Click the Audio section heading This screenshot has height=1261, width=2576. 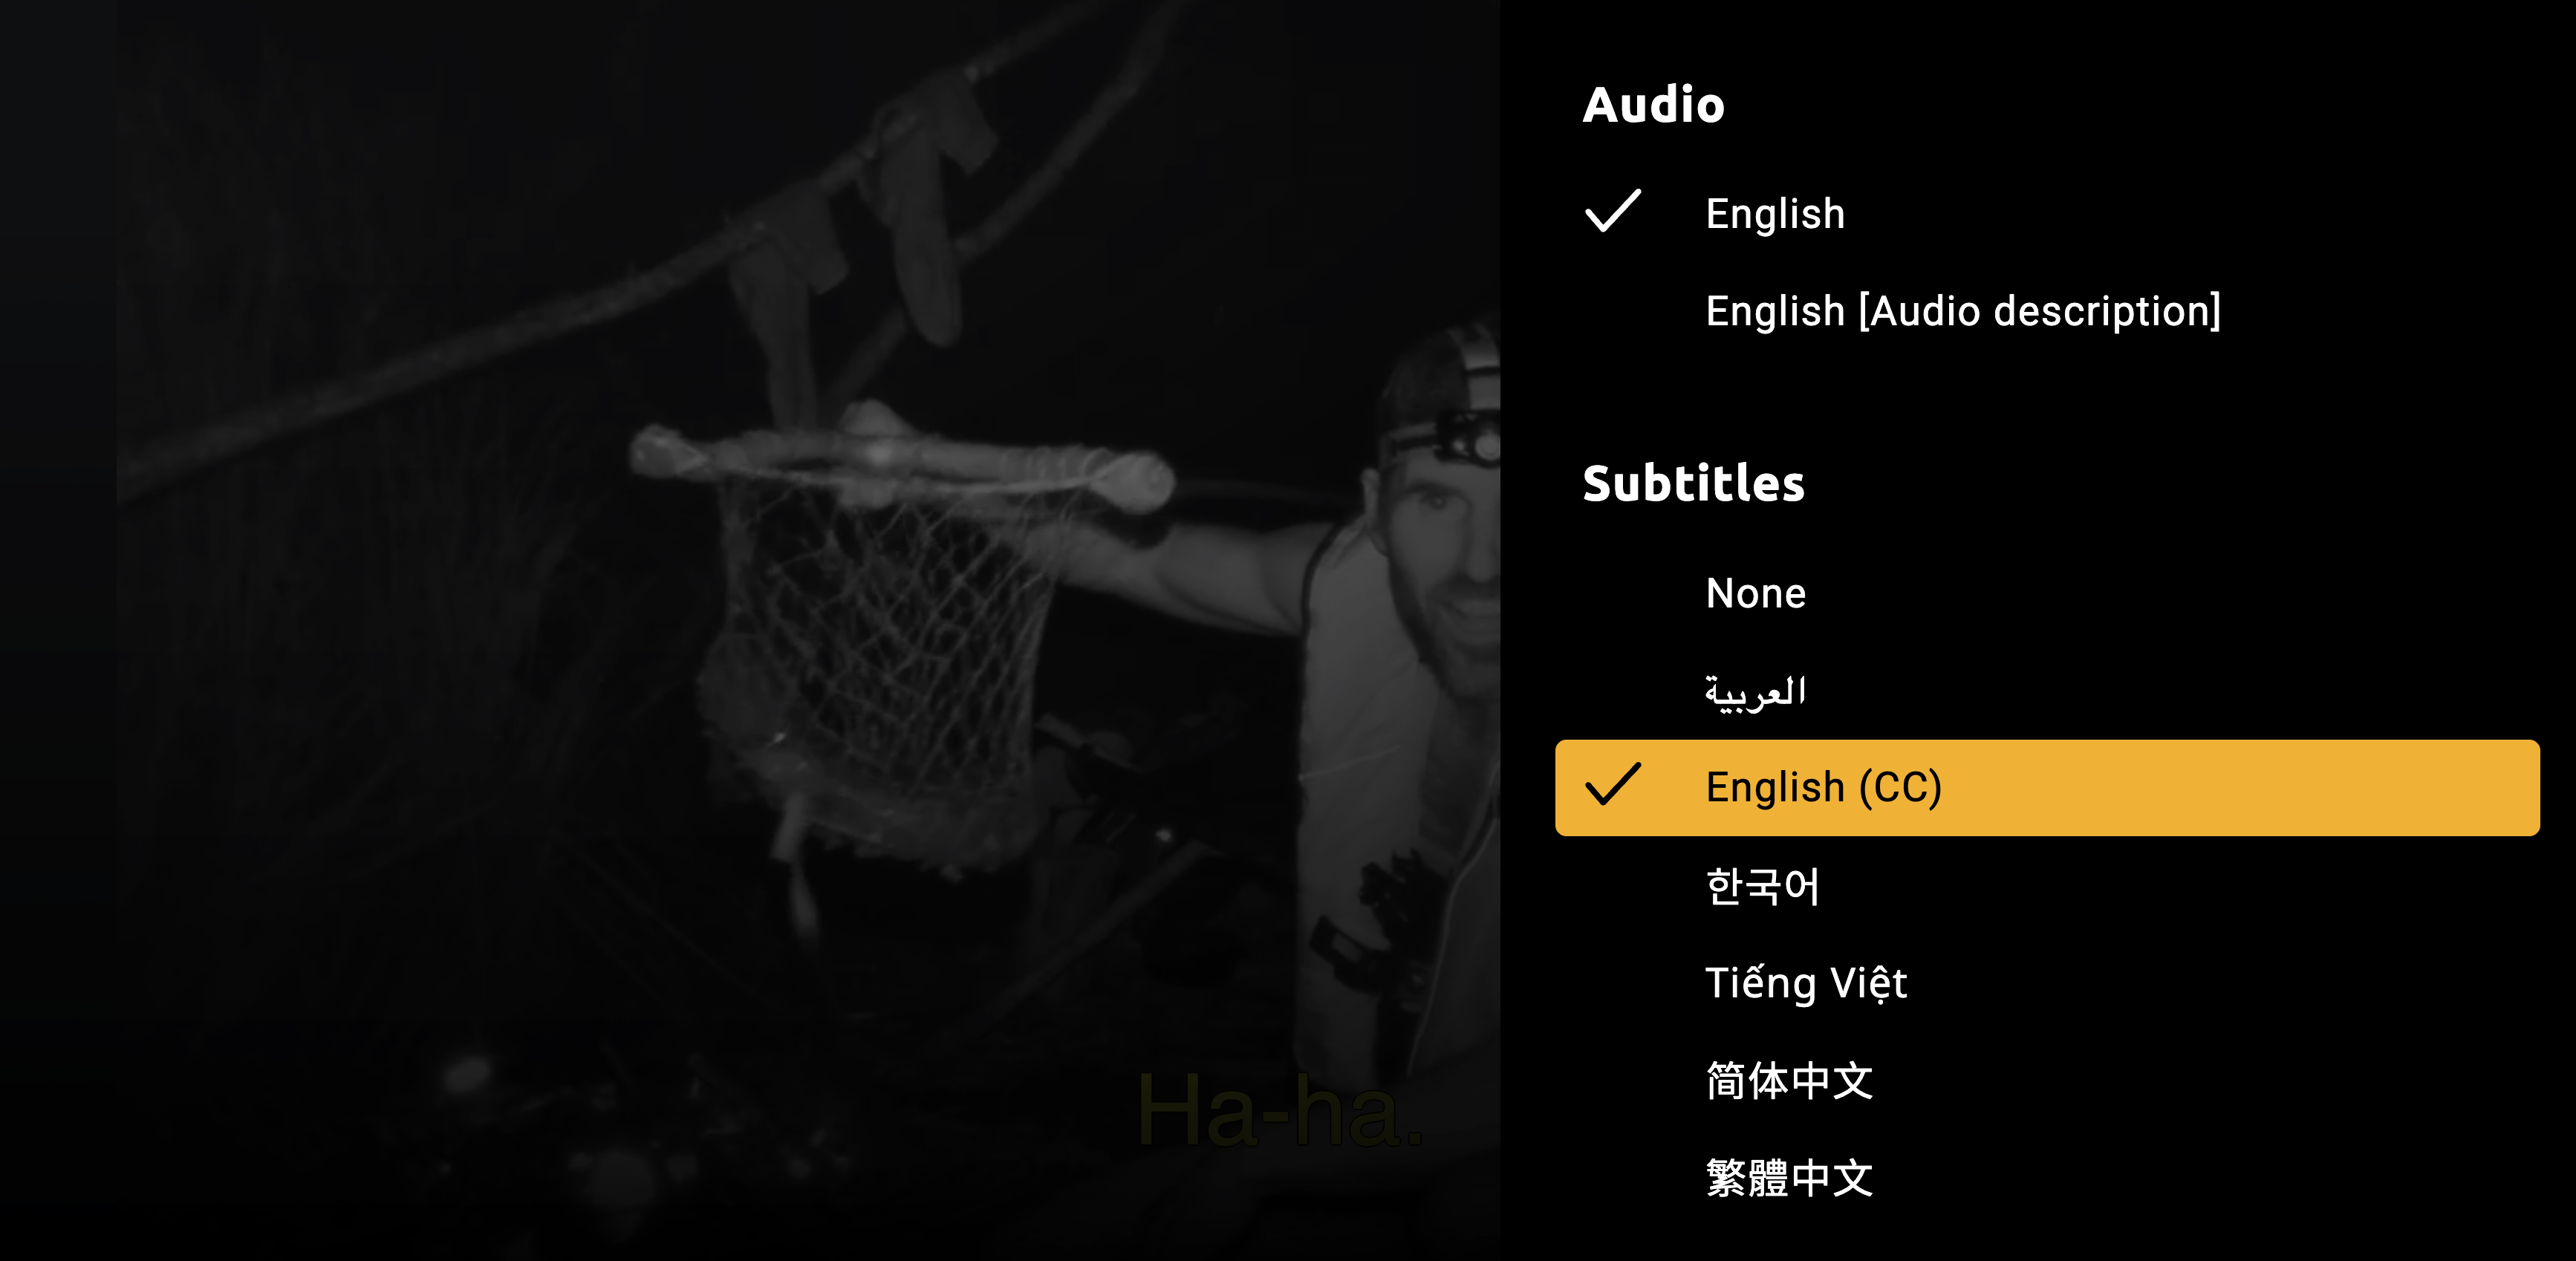tap(1653, 104)
